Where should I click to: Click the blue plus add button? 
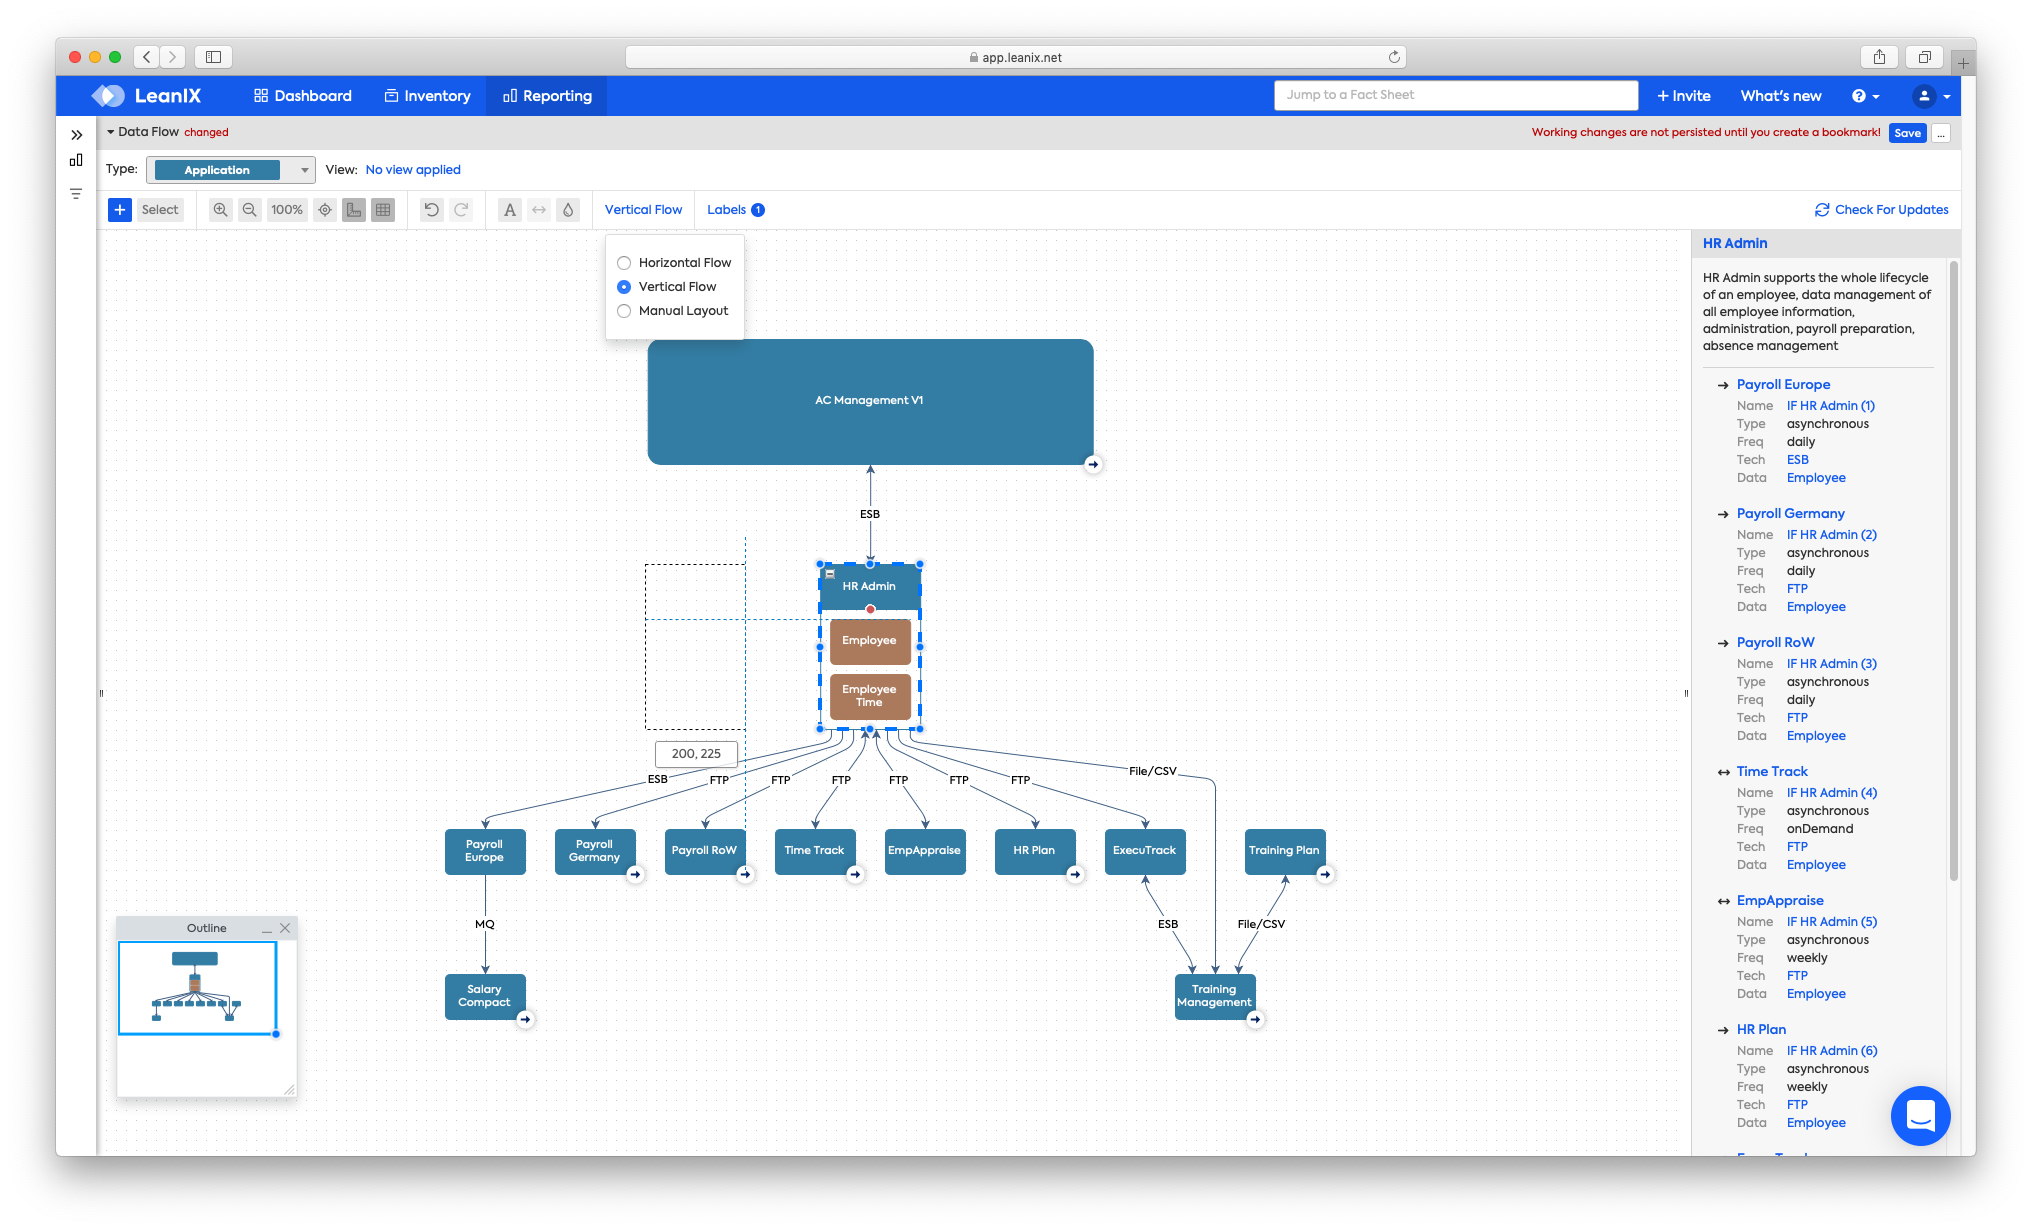pyautogui.click(x=120, y=210)
